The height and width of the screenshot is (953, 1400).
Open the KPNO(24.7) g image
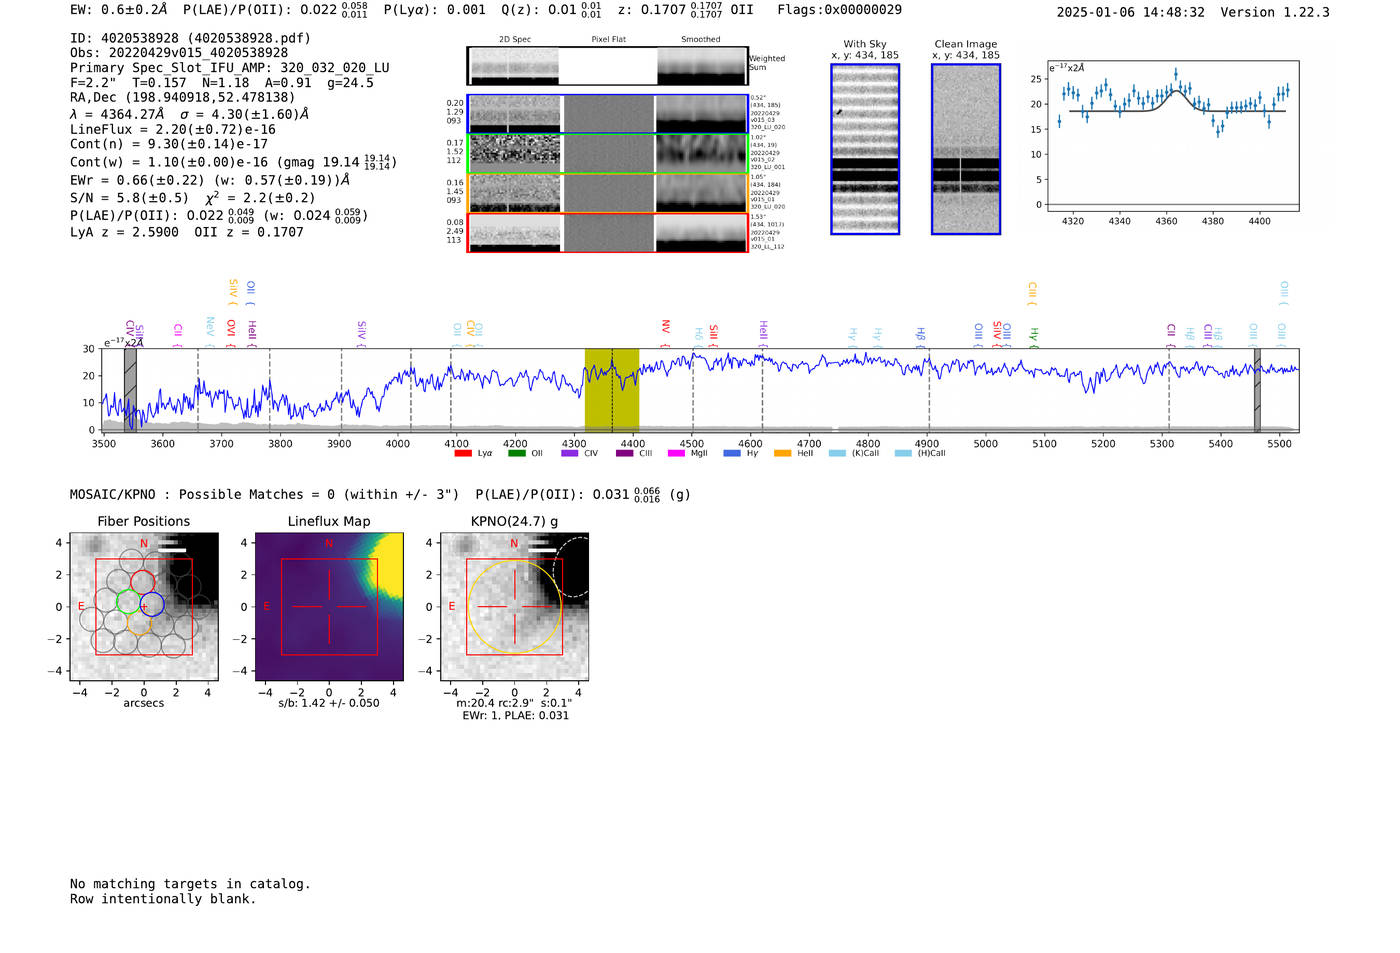(514, 606)
